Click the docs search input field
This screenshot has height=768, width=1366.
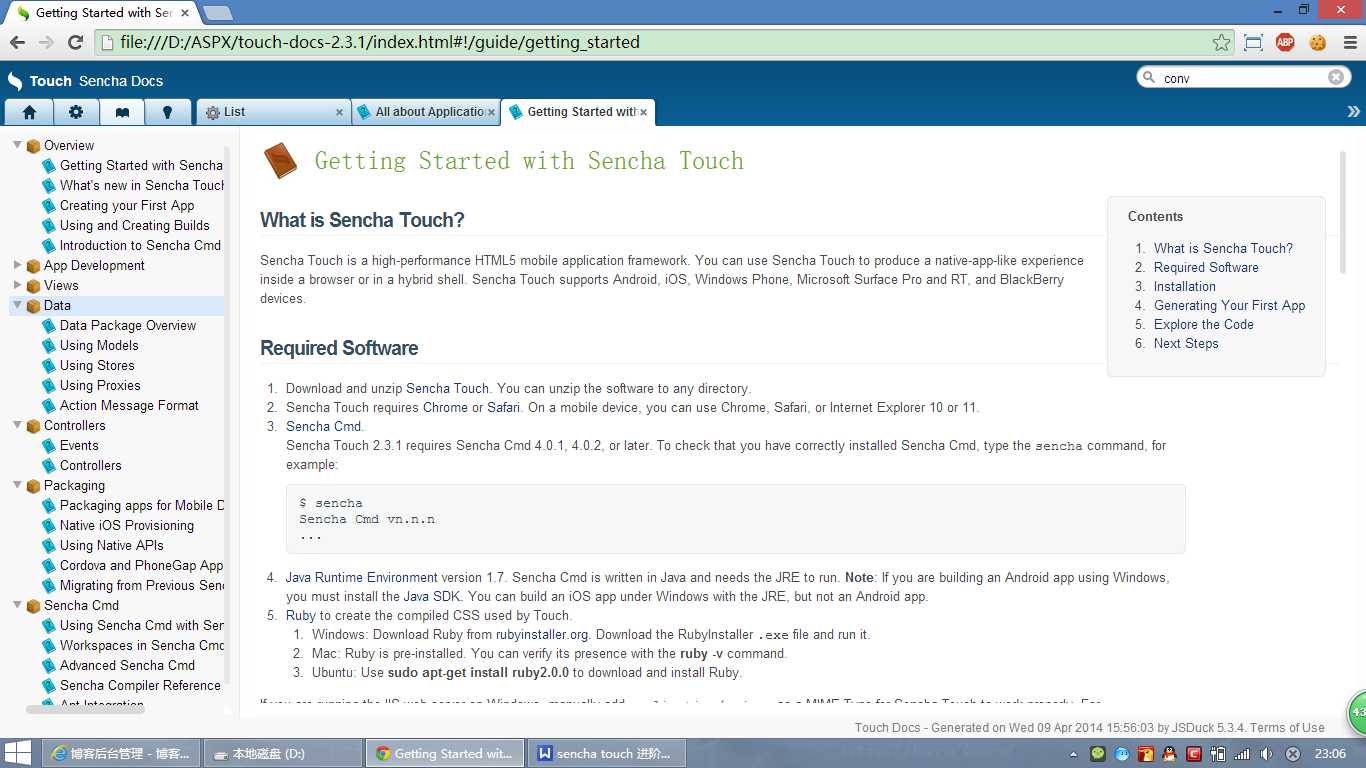pyautogui.click(x=1243, y=78)
